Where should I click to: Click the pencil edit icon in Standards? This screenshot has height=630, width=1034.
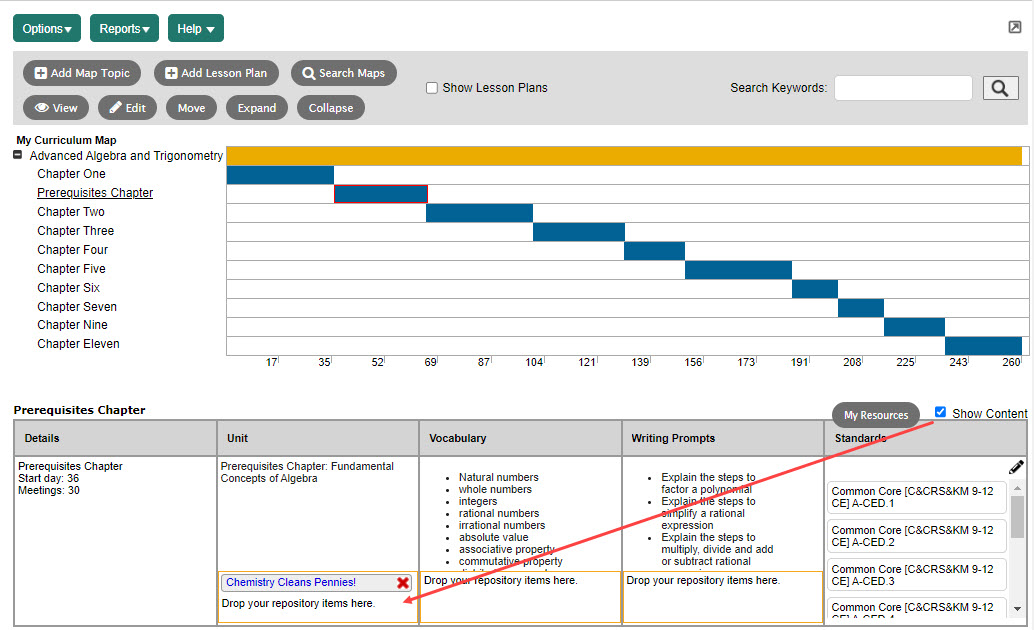point(1016,467)
